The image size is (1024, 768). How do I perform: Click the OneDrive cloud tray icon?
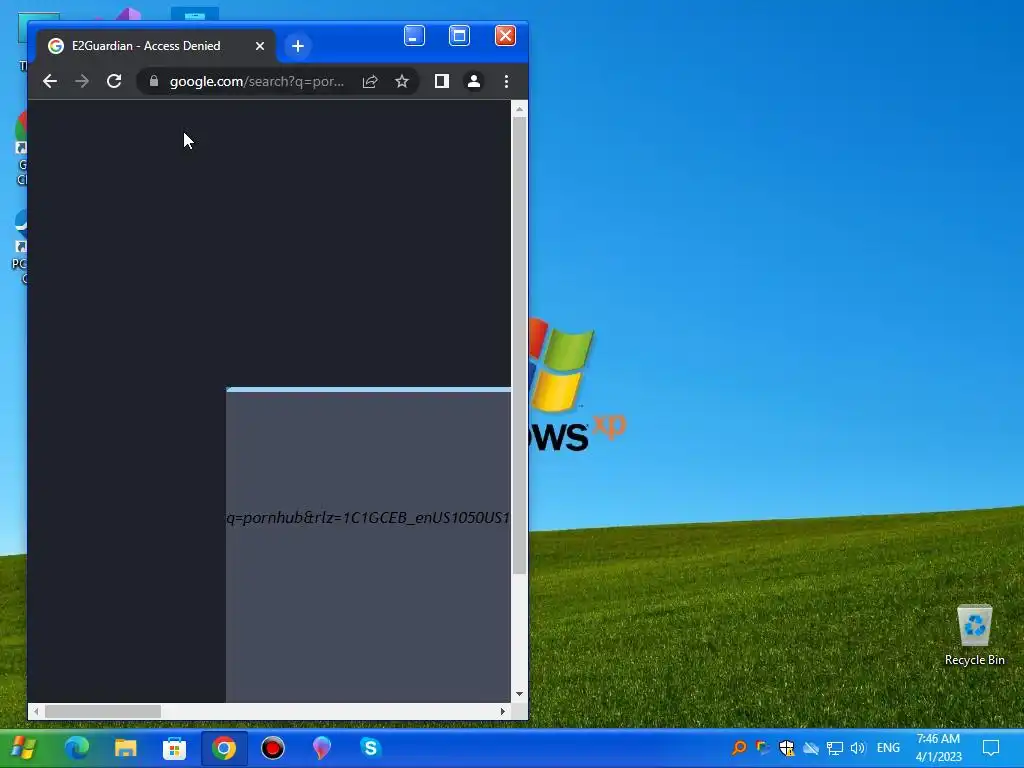[x=810, y=748]
